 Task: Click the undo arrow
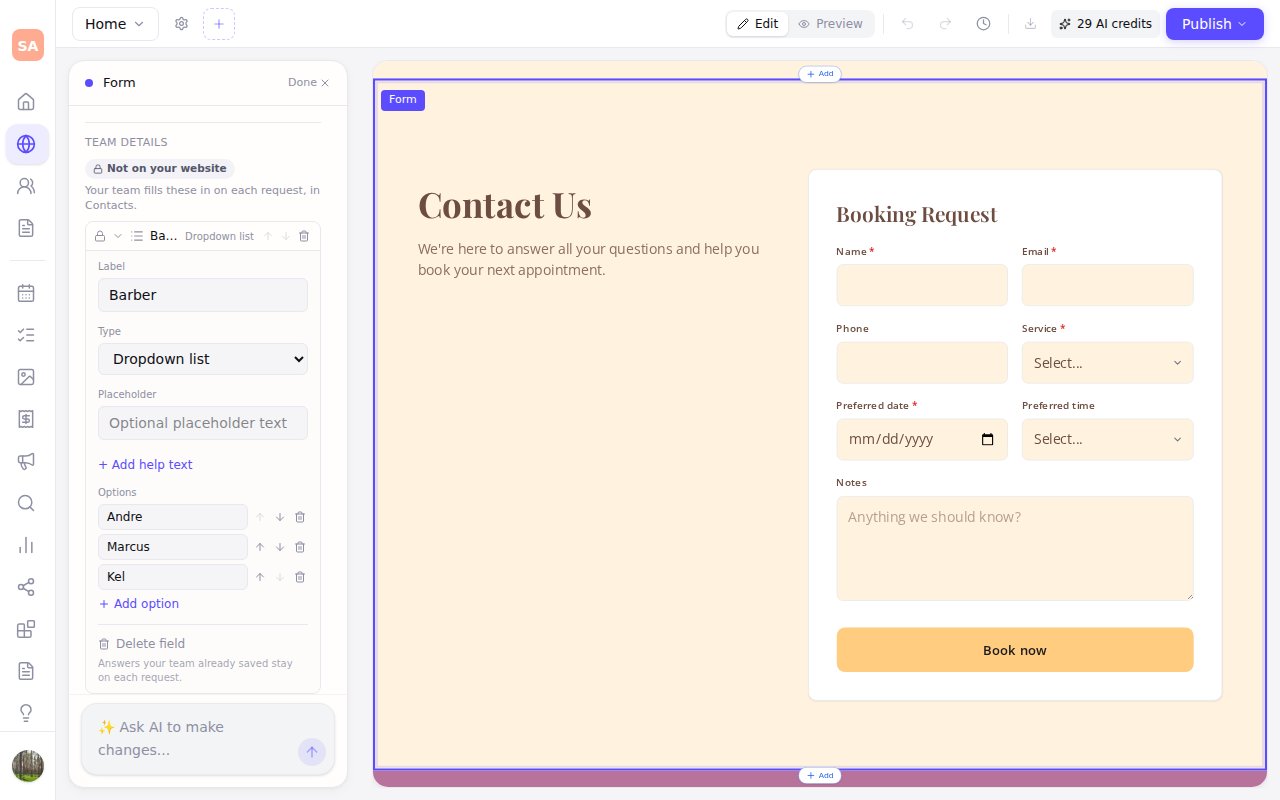click(908, 24)
